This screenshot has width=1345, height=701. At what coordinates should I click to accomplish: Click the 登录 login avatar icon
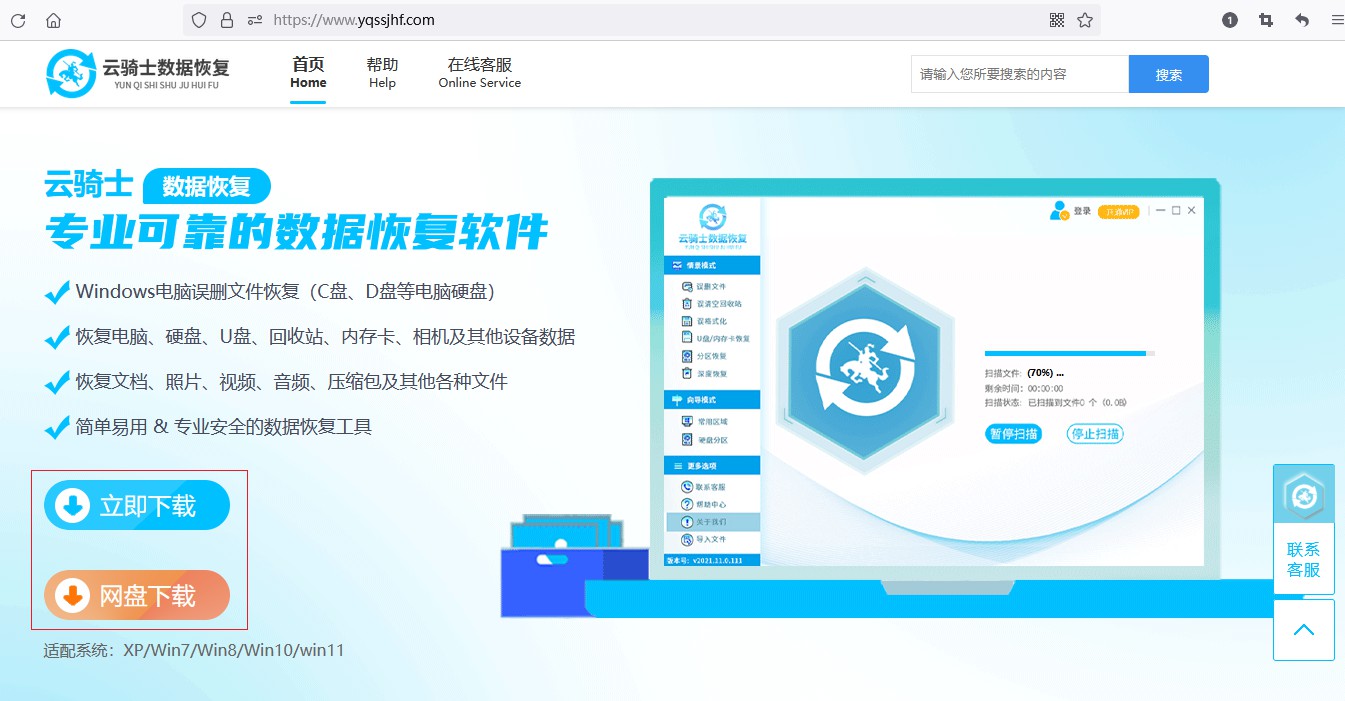1057,211
